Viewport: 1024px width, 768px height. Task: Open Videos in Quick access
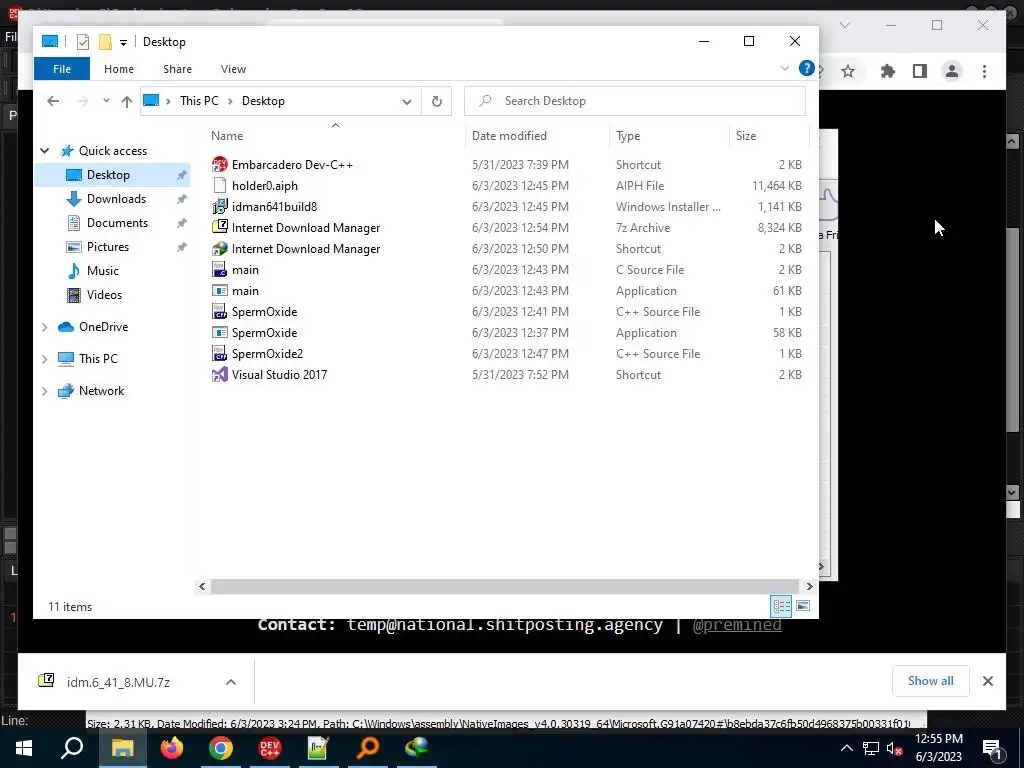[x=104, y=295]
